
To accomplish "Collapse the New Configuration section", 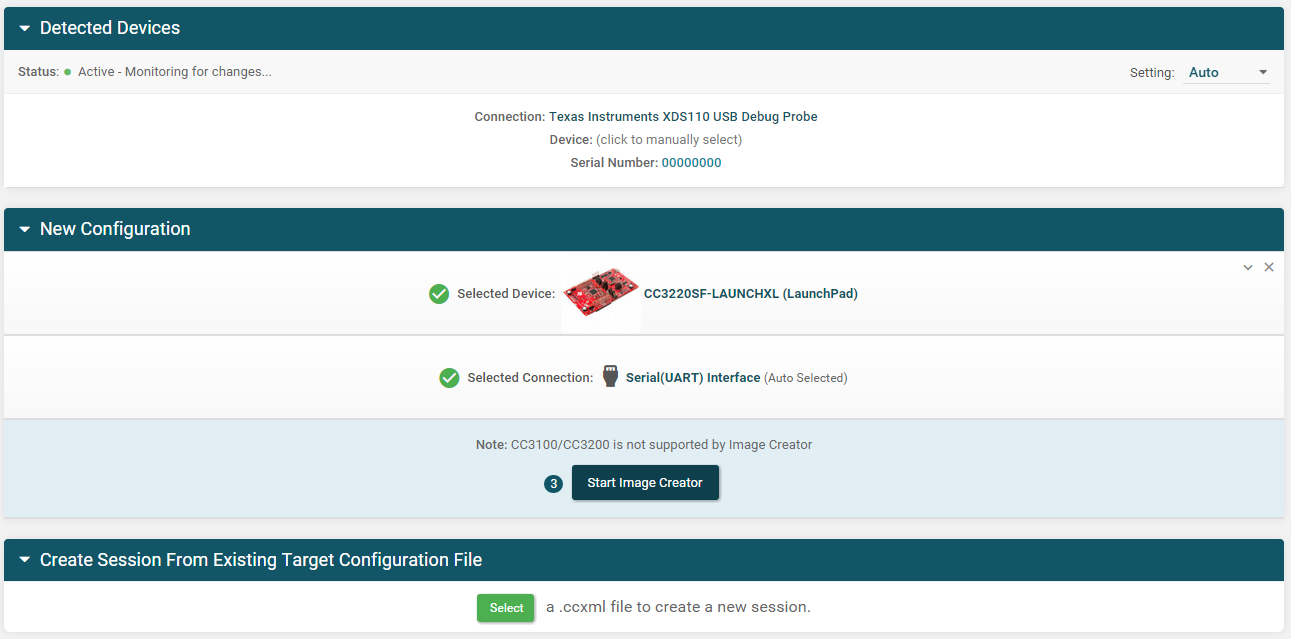I will point(25,230).
